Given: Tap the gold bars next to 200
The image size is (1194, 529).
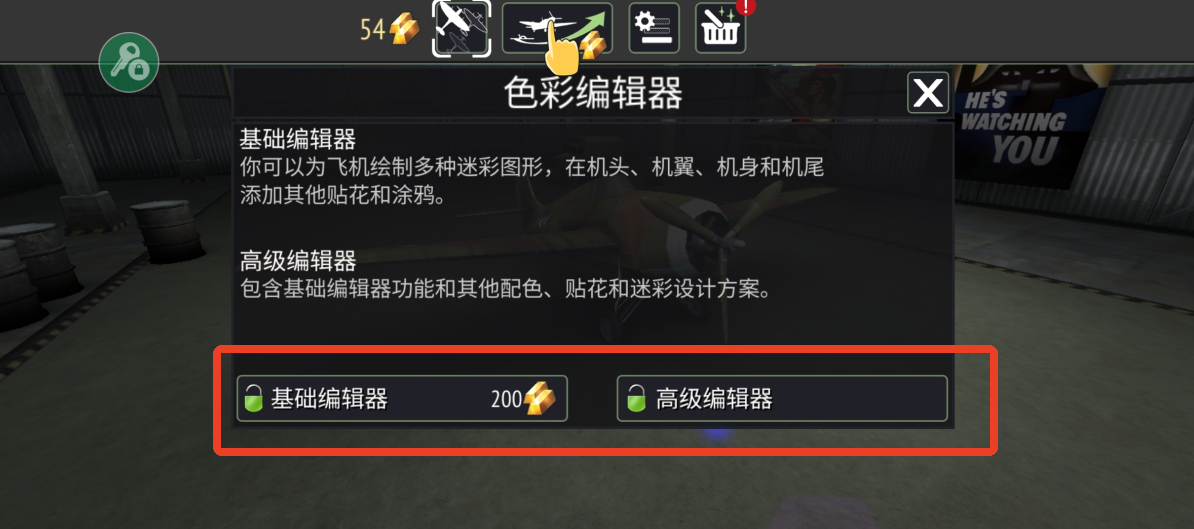Looking at the screenshot, I should pyautogui.click(x=539, y=397).
